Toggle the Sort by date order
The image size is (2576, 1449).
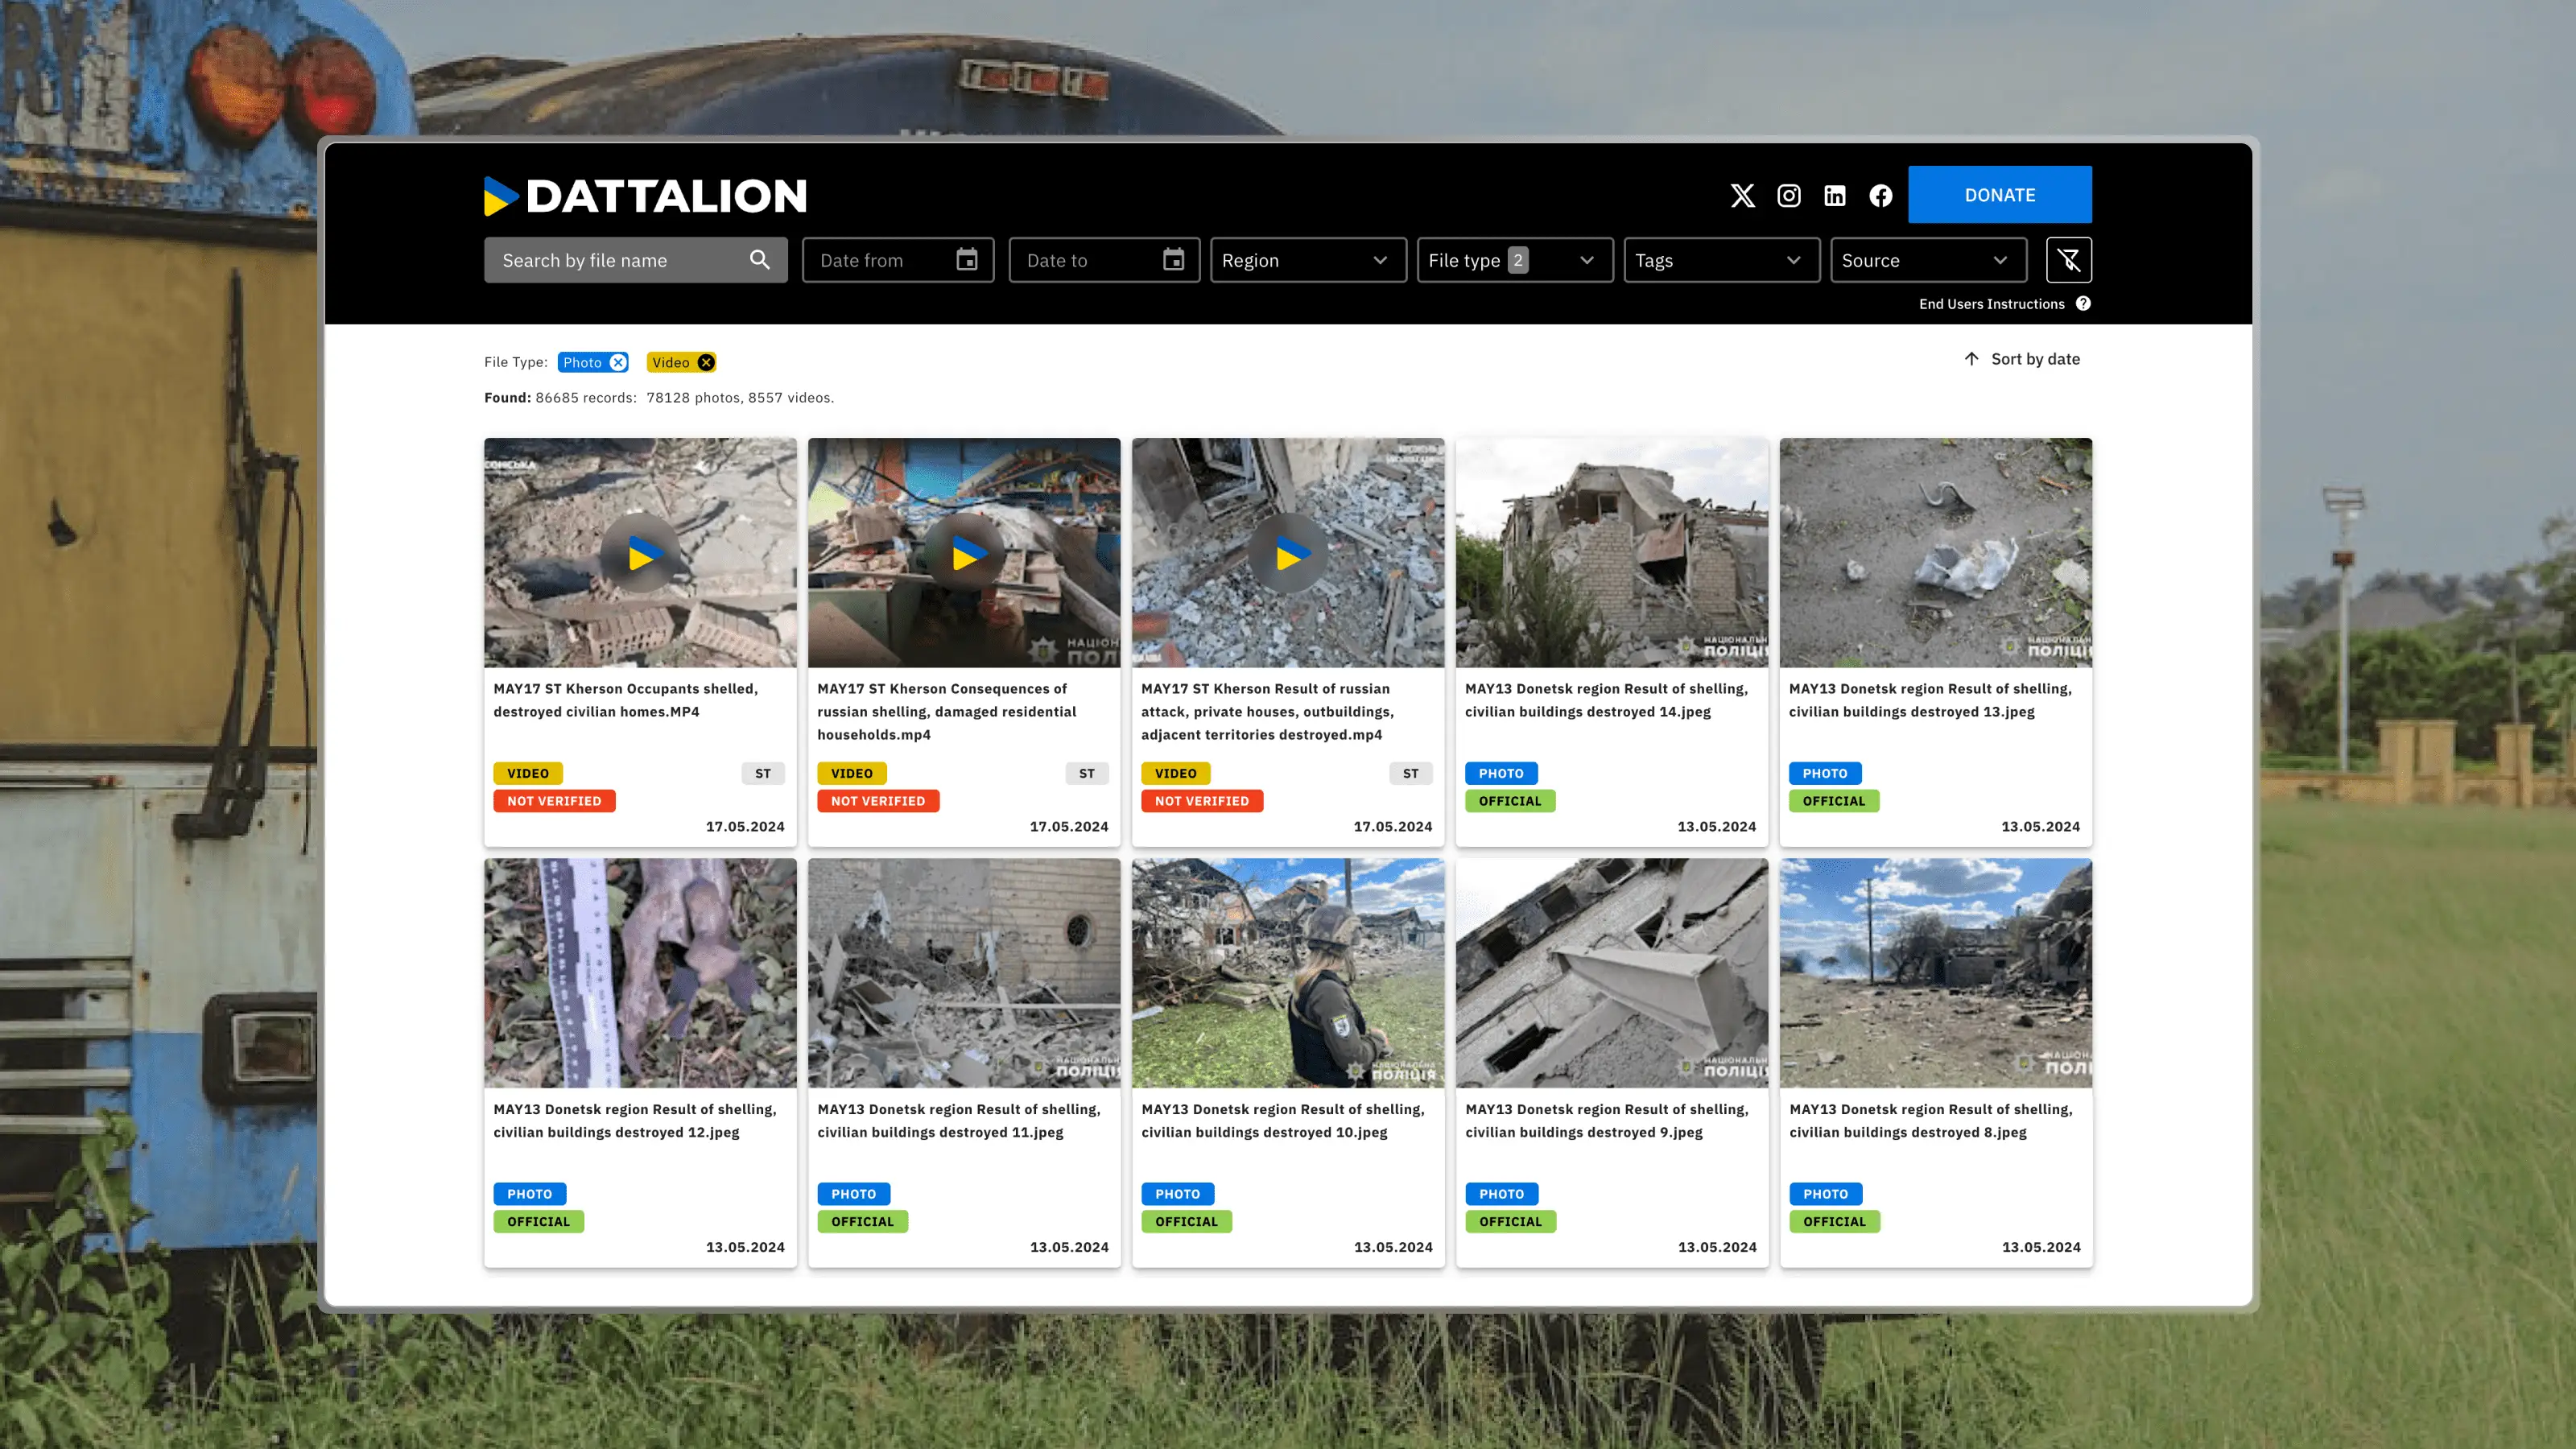(x=2020, y=358)
